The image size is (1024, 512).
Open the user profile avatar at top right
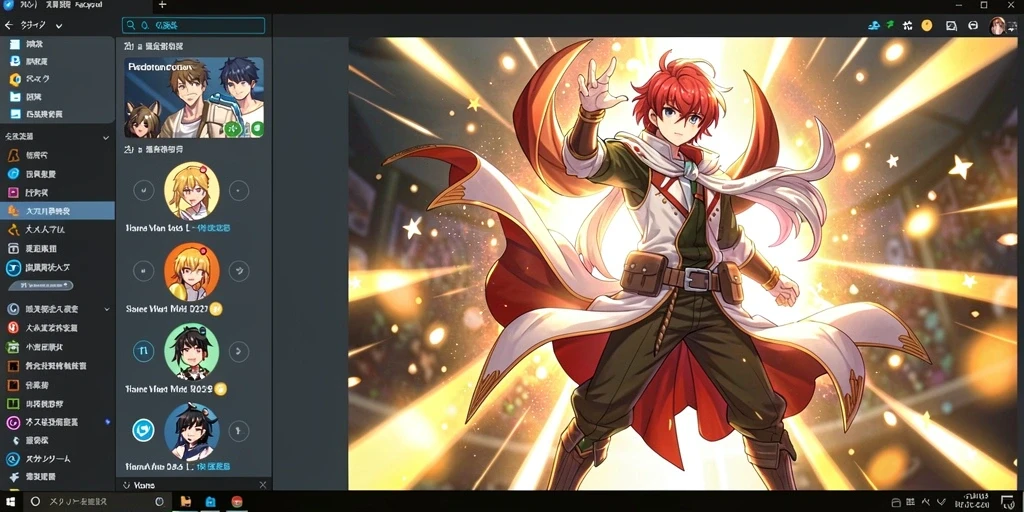[x=998, y=25]
